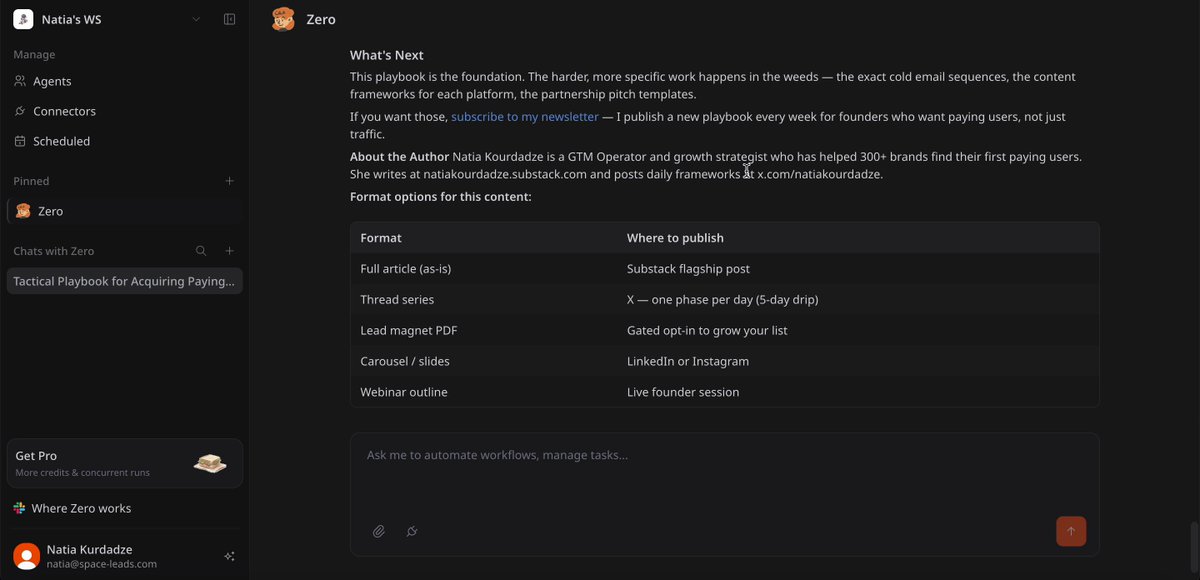The image size is (1200, 580).
Task: Click the Natia's WS workspace avatar
Action: [23, 19]
